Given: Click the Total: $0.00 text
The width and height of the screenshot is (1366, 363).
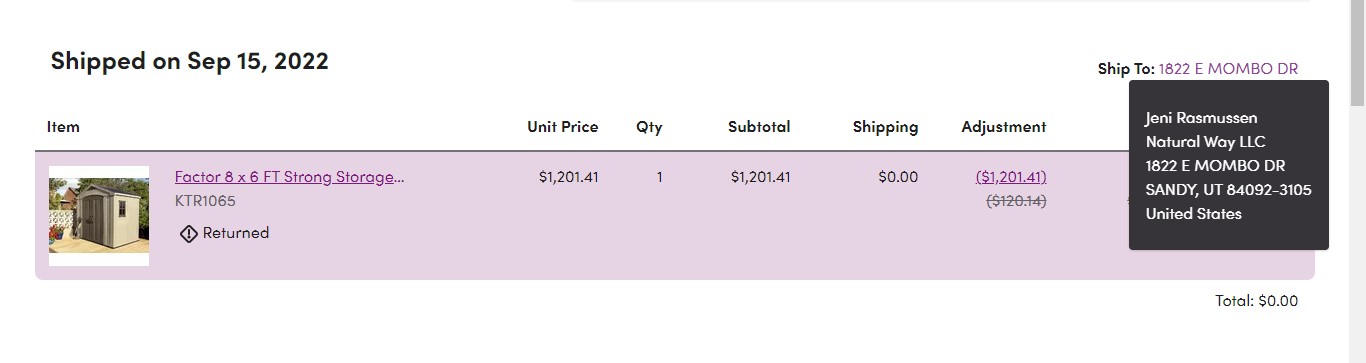Looking at the screenshot, I should pyautogui.click(x=1256, y=300).
